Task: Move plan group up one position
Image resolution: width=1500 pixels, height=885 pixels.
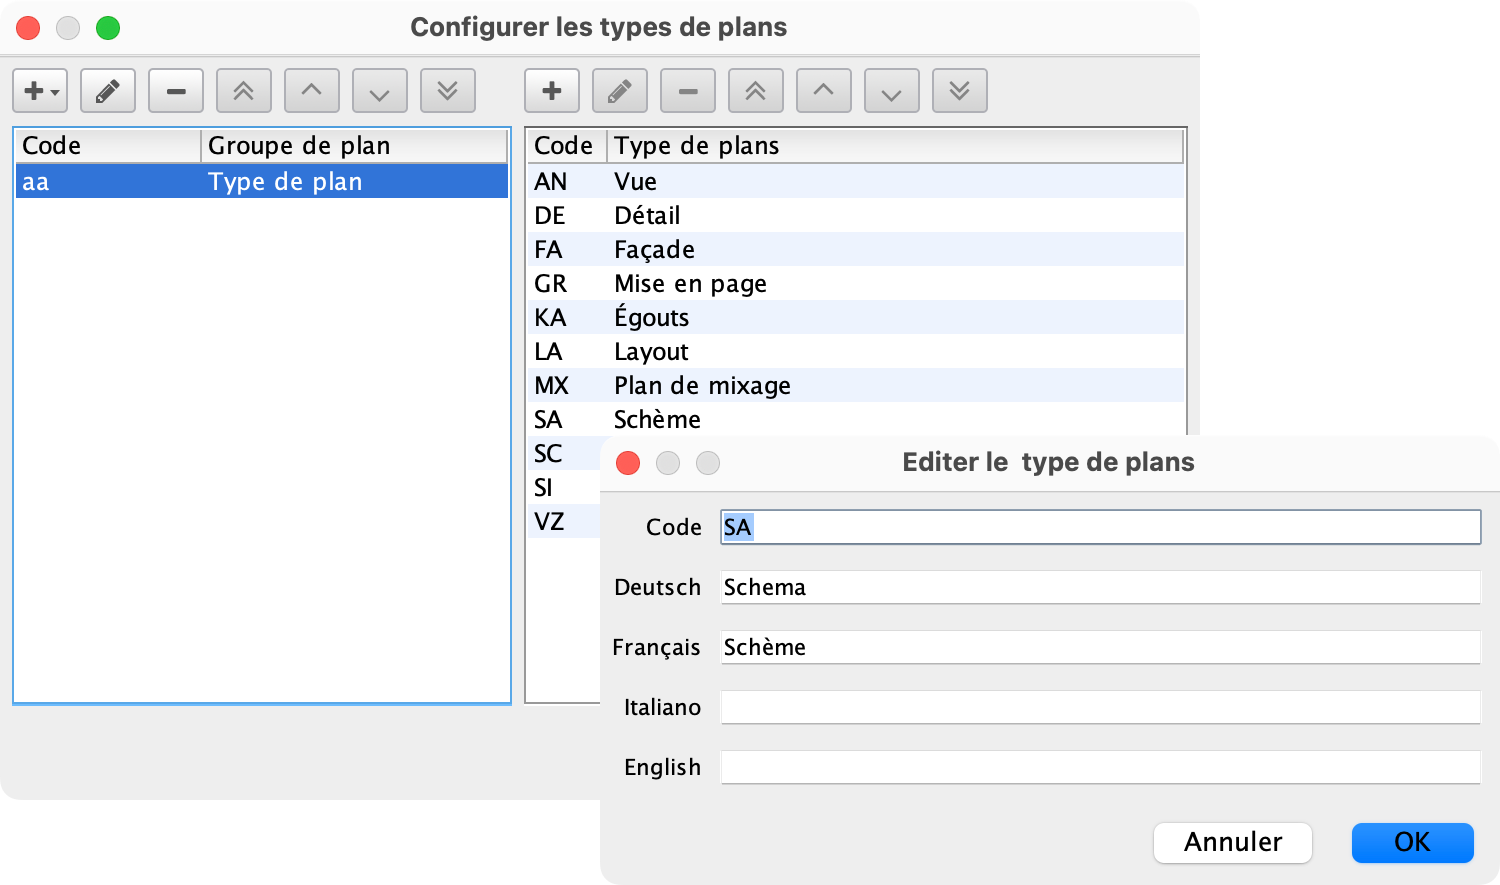Action: click(x=312, y=91)
